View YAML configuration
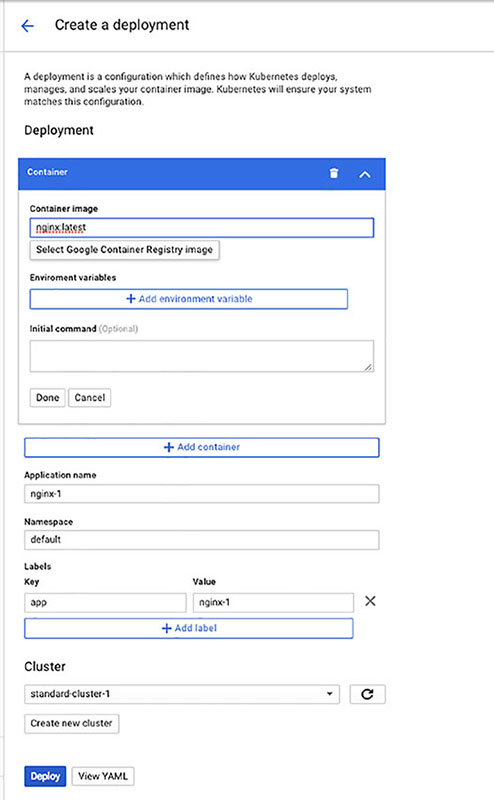494x800 pixels. click(103, 777)
